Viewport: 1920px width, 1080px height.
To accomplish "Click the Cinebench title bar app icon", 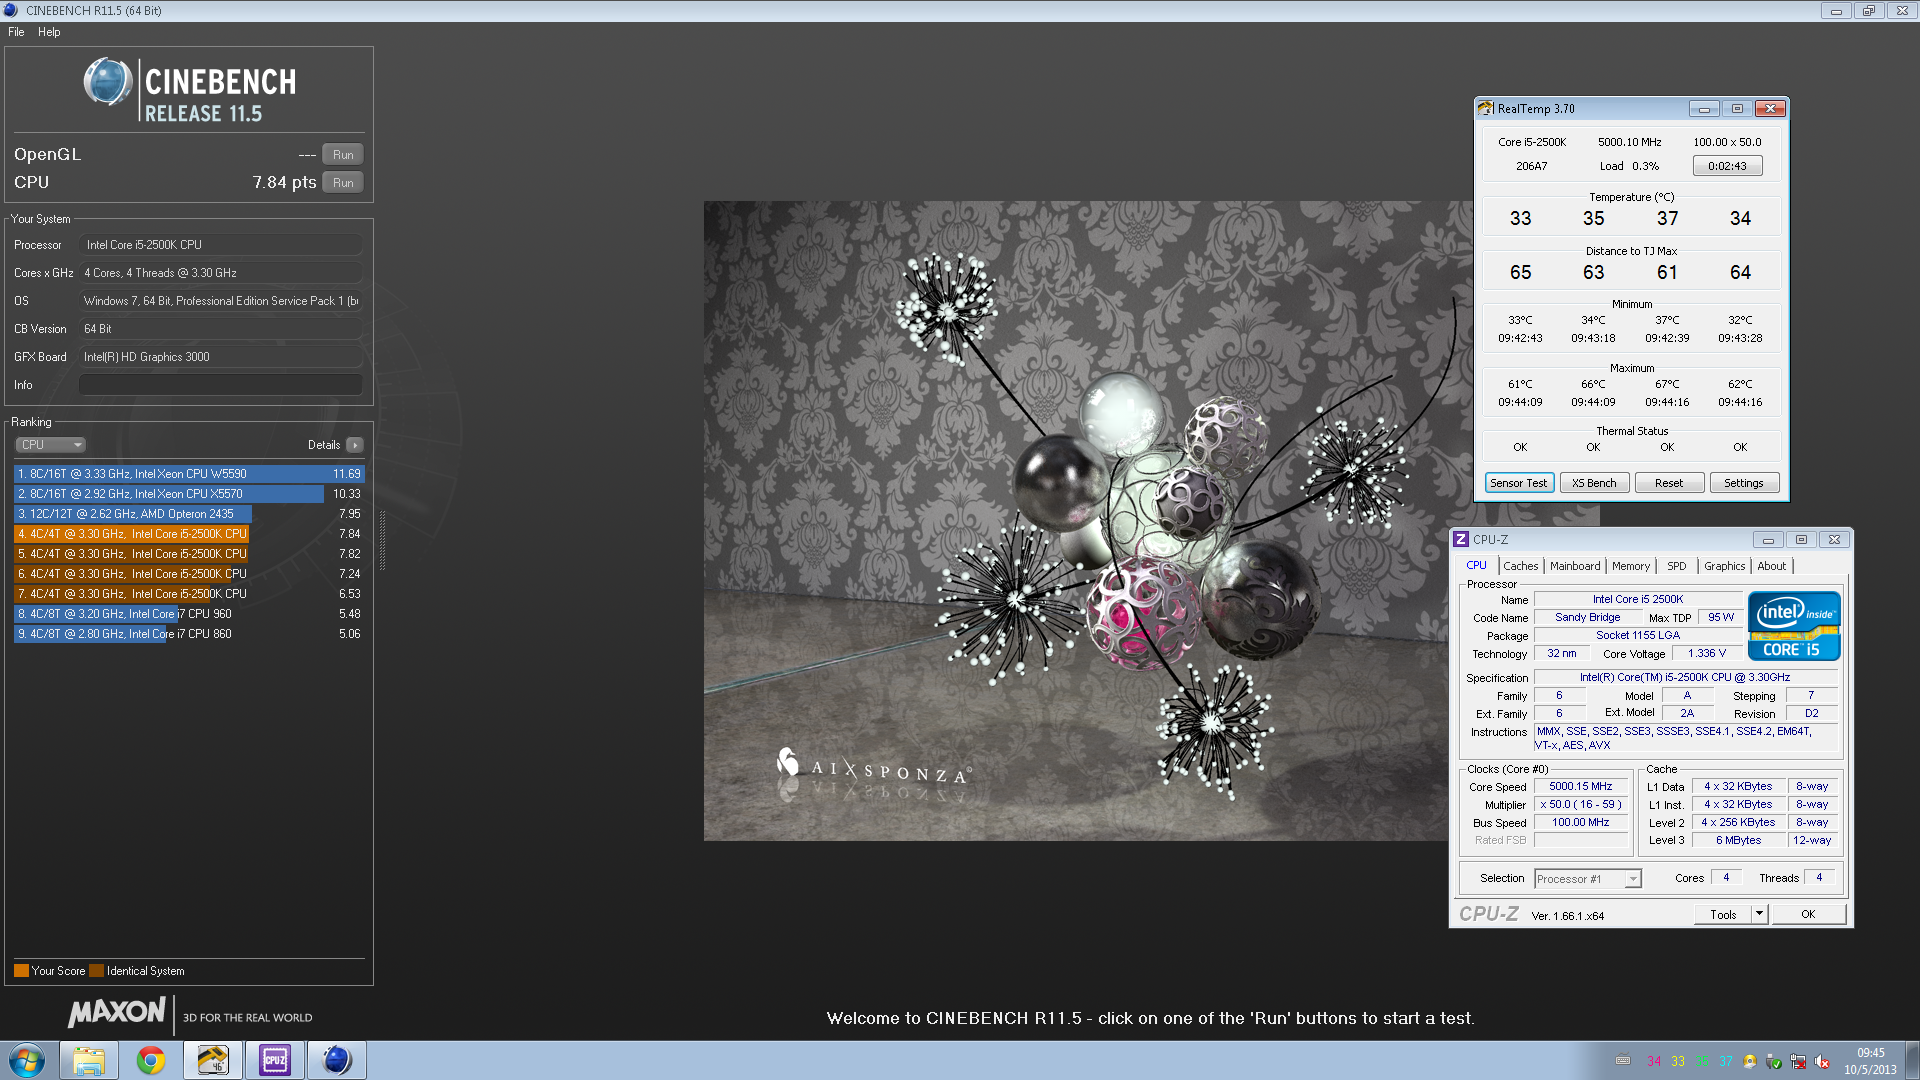I will [x=11, y=10].
